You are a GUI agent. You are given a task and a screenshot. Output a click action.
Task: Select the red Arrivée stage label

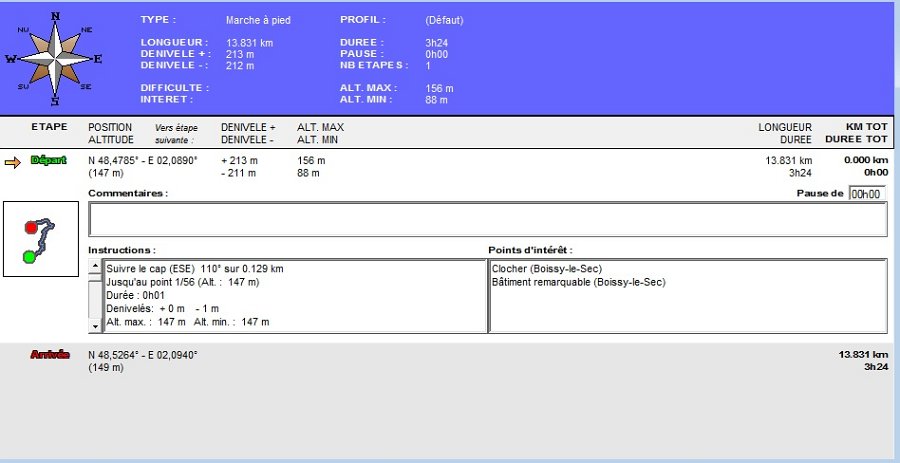[49, 355]
